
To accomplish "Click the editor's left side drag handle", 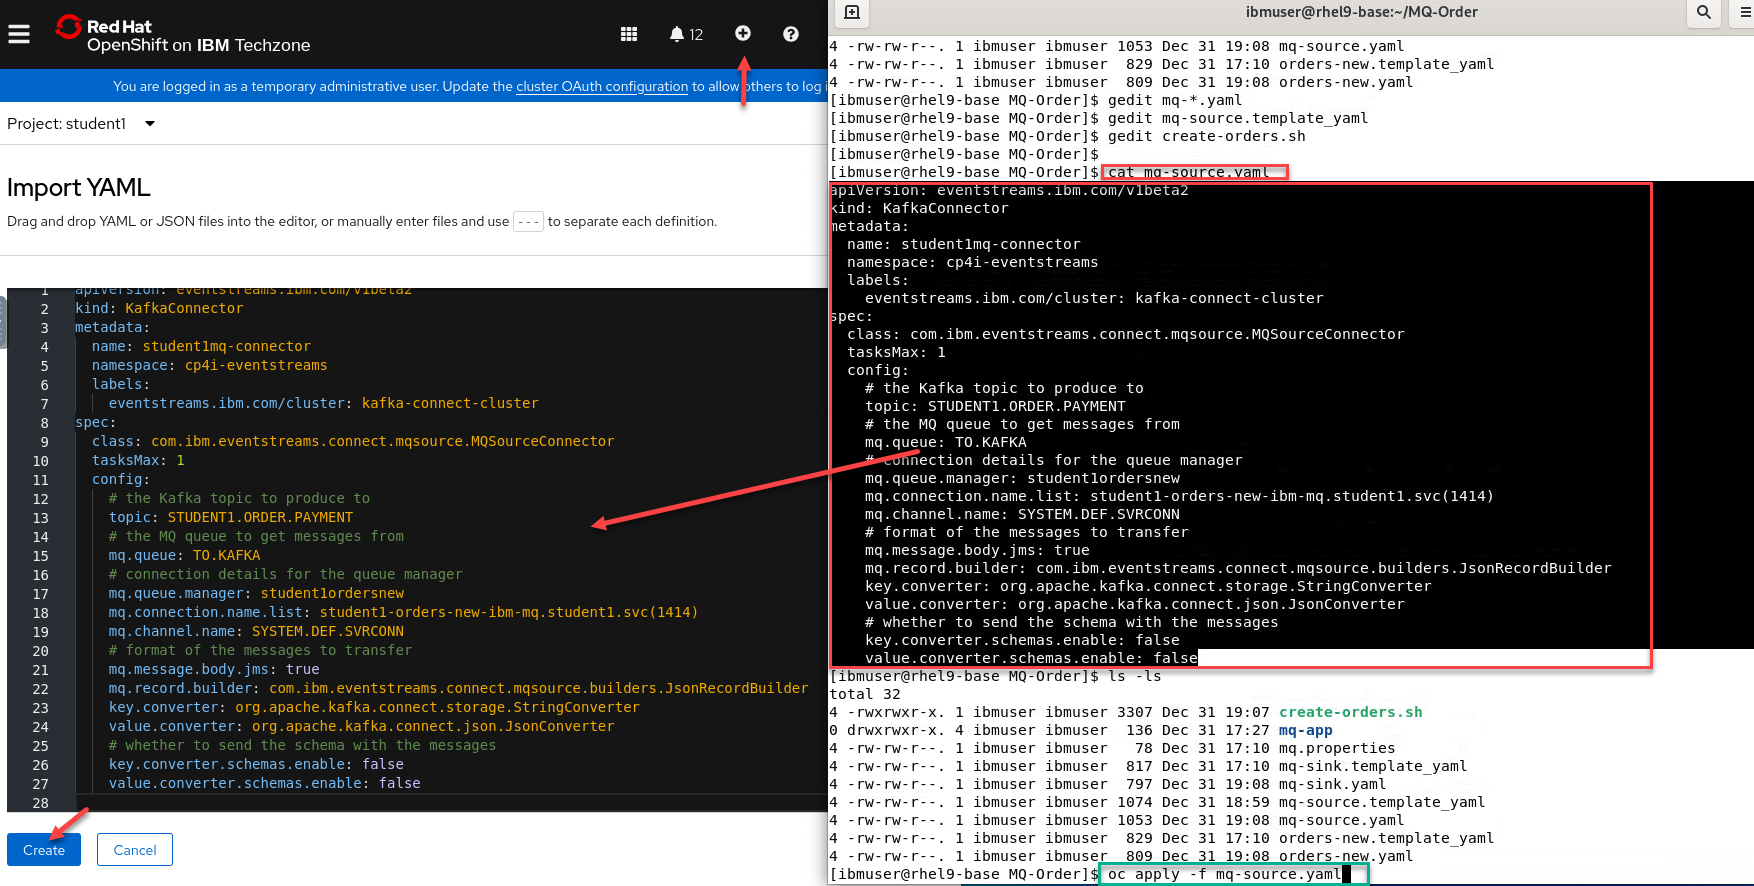I will (3, 322).
